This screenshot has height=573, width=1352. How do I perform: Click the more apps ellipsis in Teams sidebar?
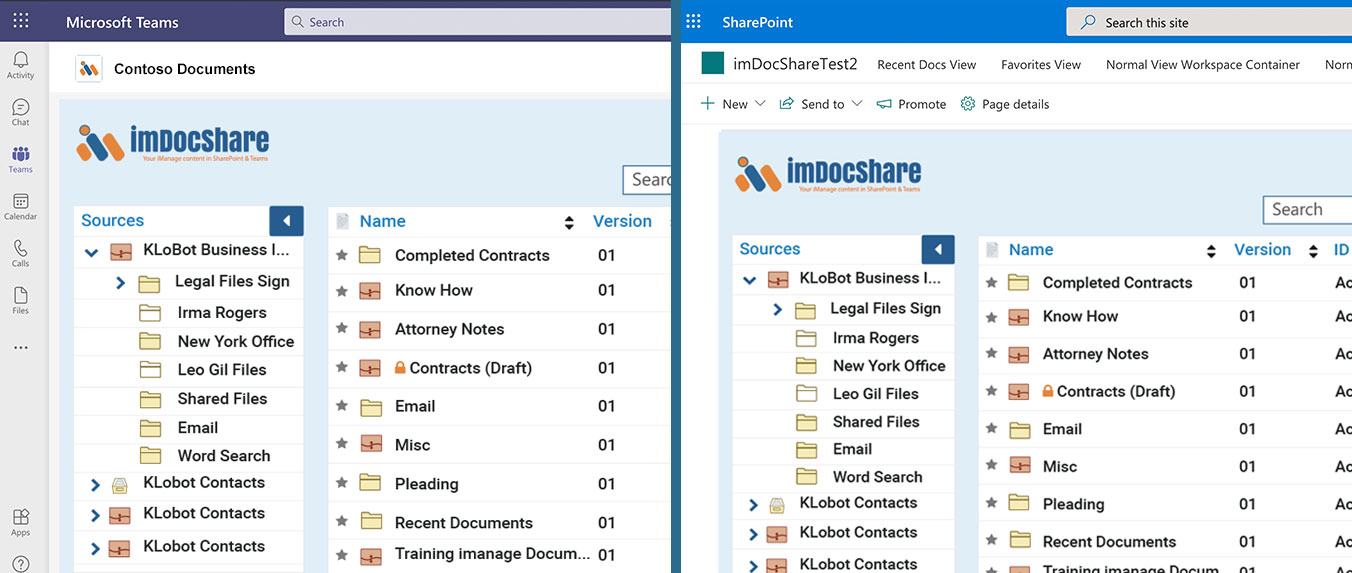(20, 348)
